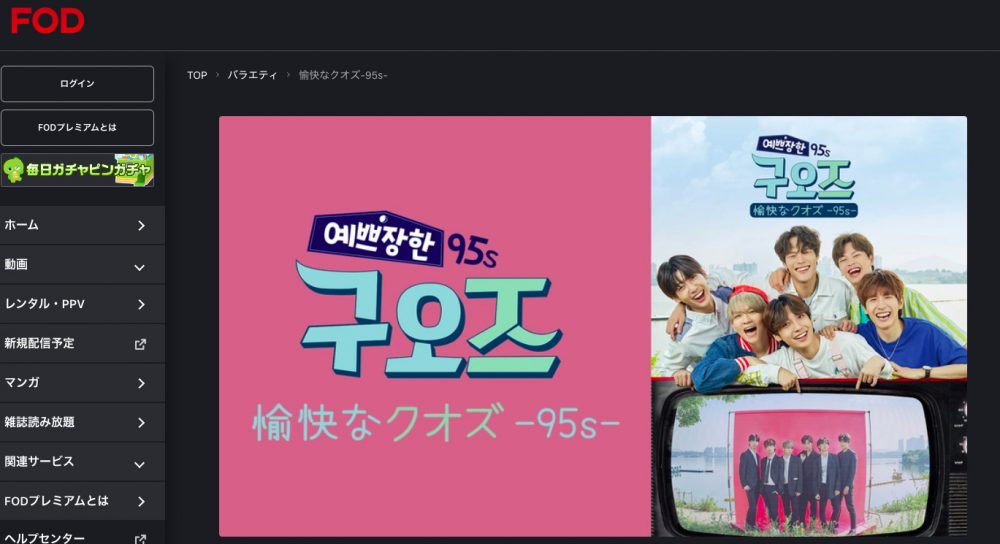Click the arrow next to 雑誌読み放題

141,423
